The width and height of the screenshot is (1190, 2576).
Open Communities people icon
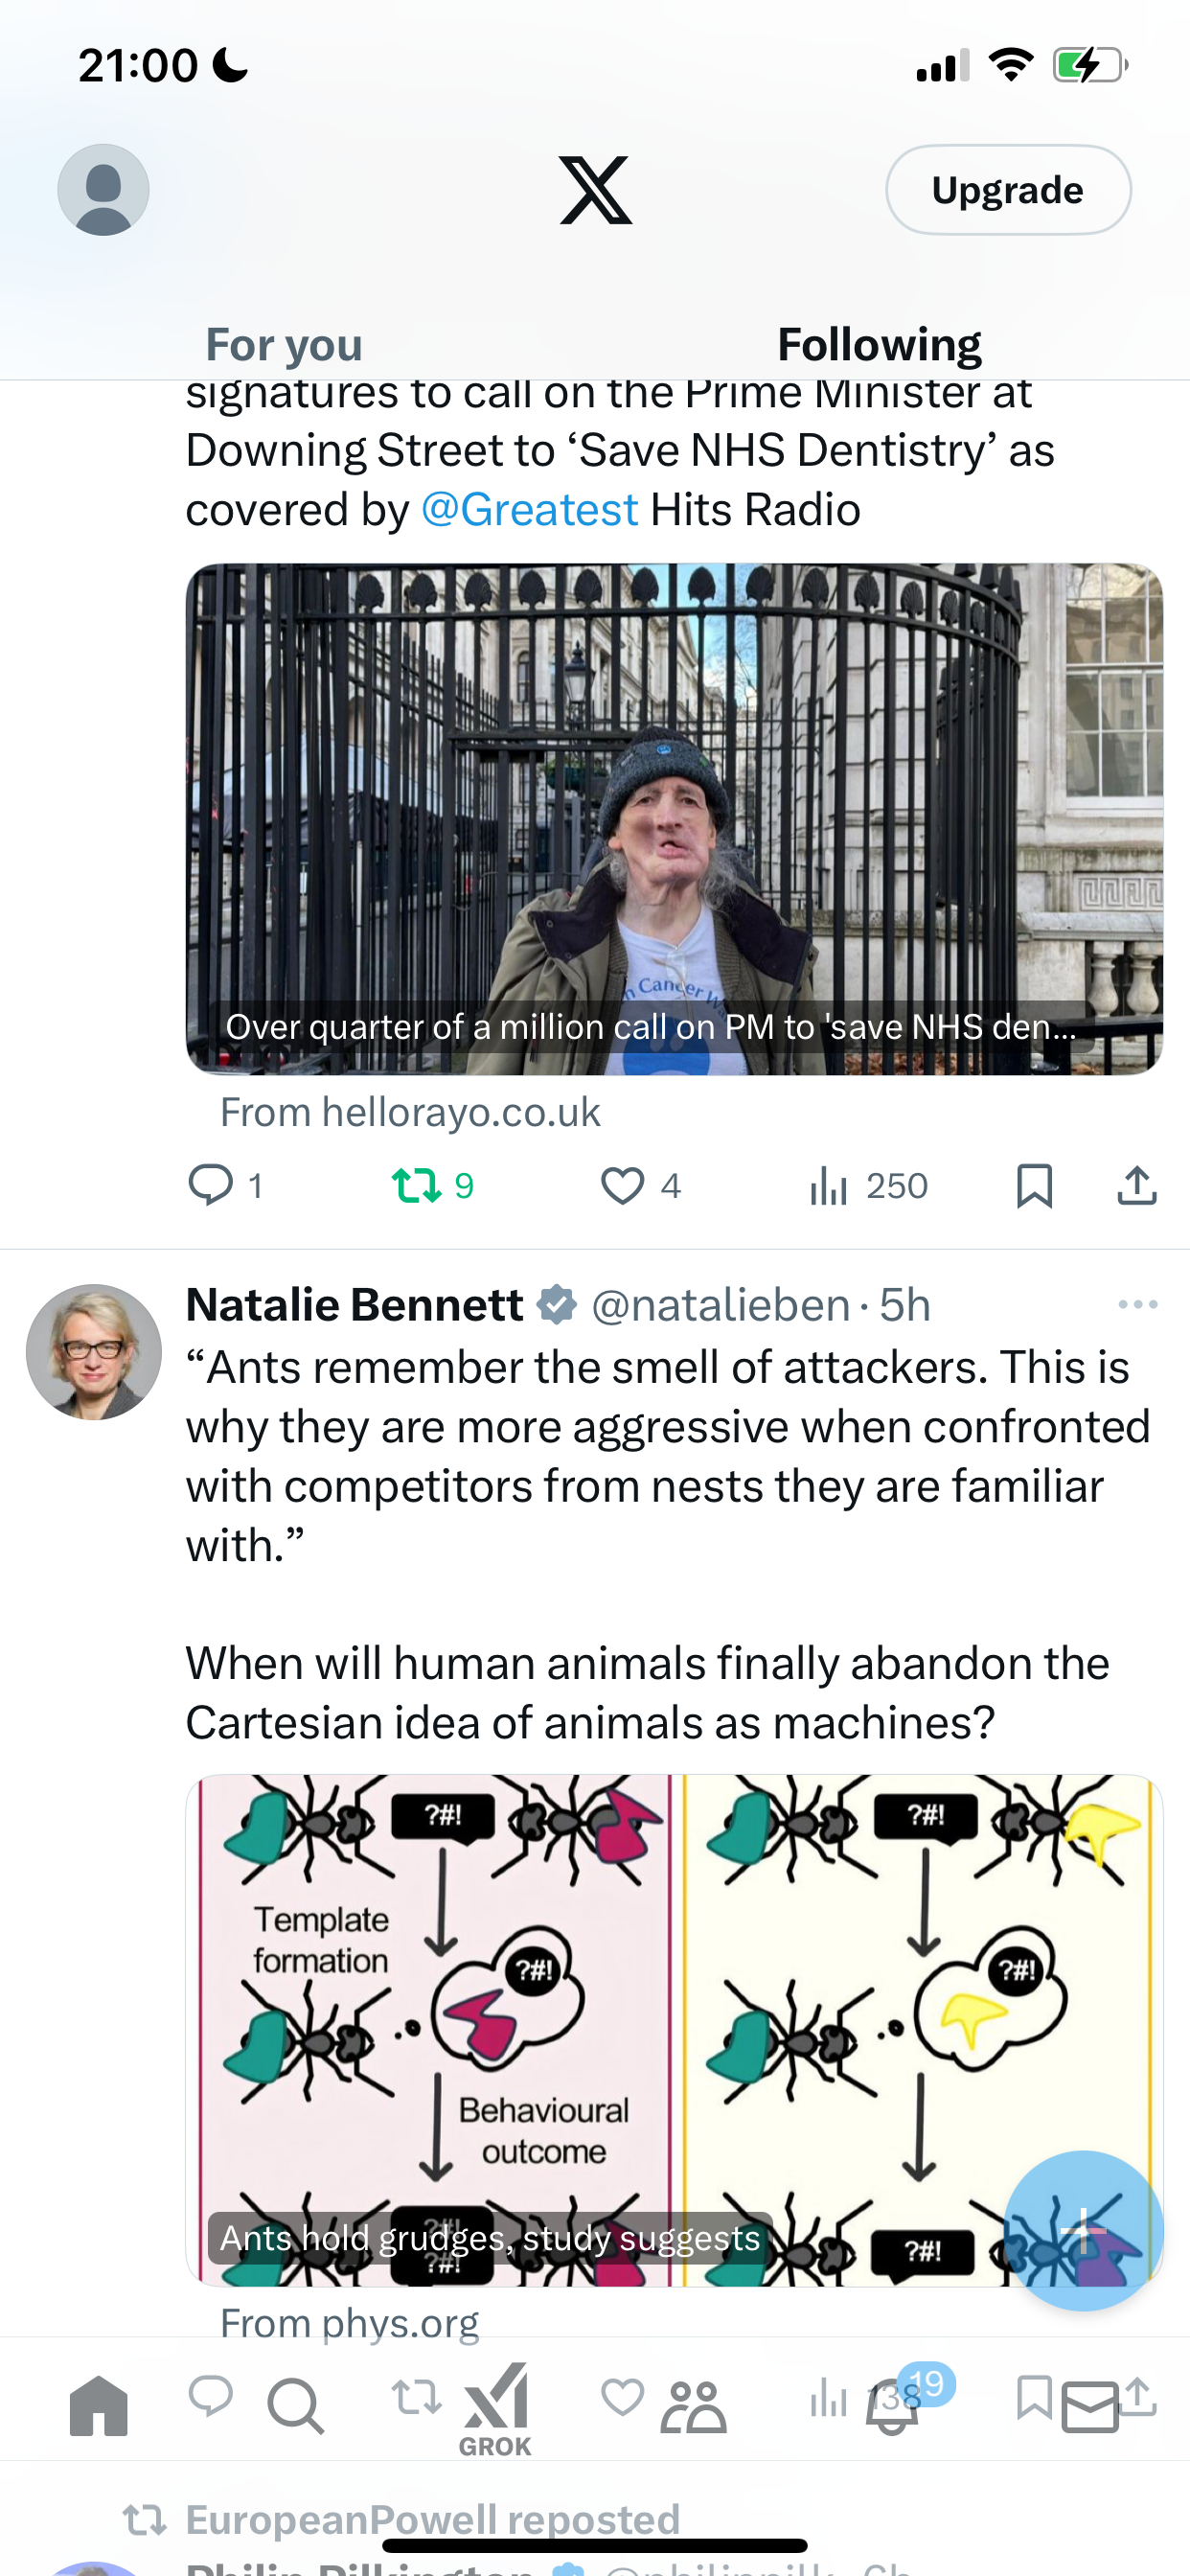pos(693,2406)
